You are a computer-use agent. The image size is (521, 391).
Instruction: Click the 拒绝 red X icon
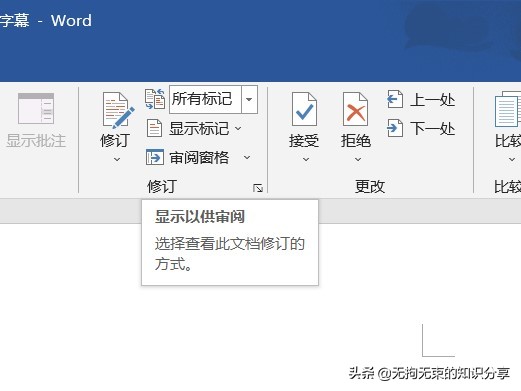(x=355, y=109)
